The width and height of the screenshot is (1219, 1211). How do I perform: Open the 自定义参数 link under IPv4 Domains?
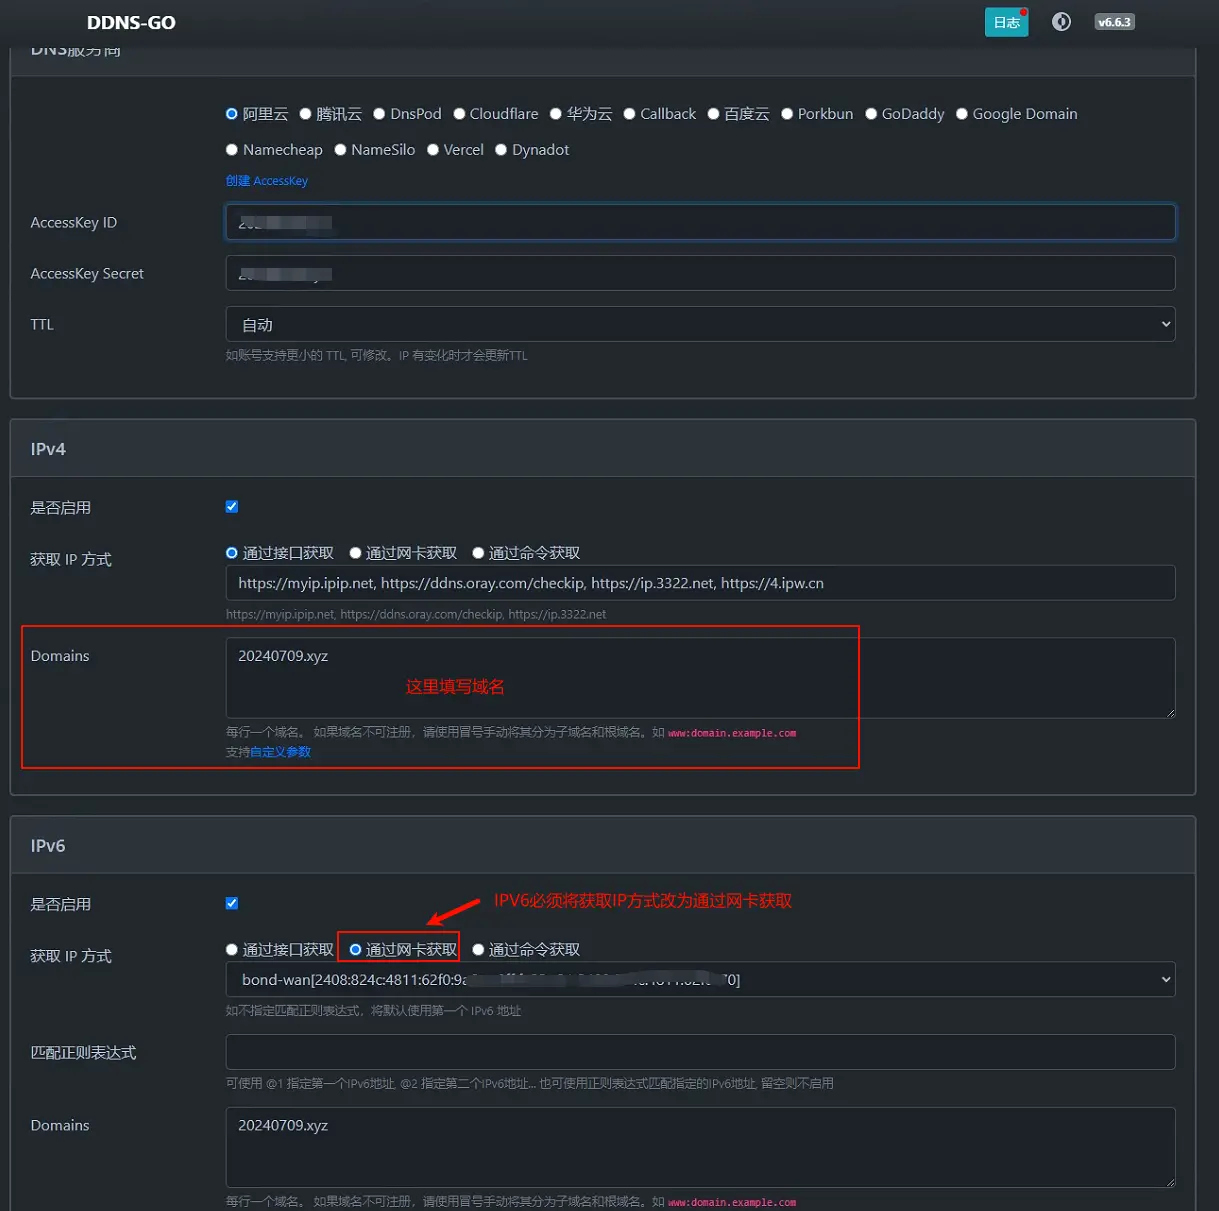(x=280, y=752)
